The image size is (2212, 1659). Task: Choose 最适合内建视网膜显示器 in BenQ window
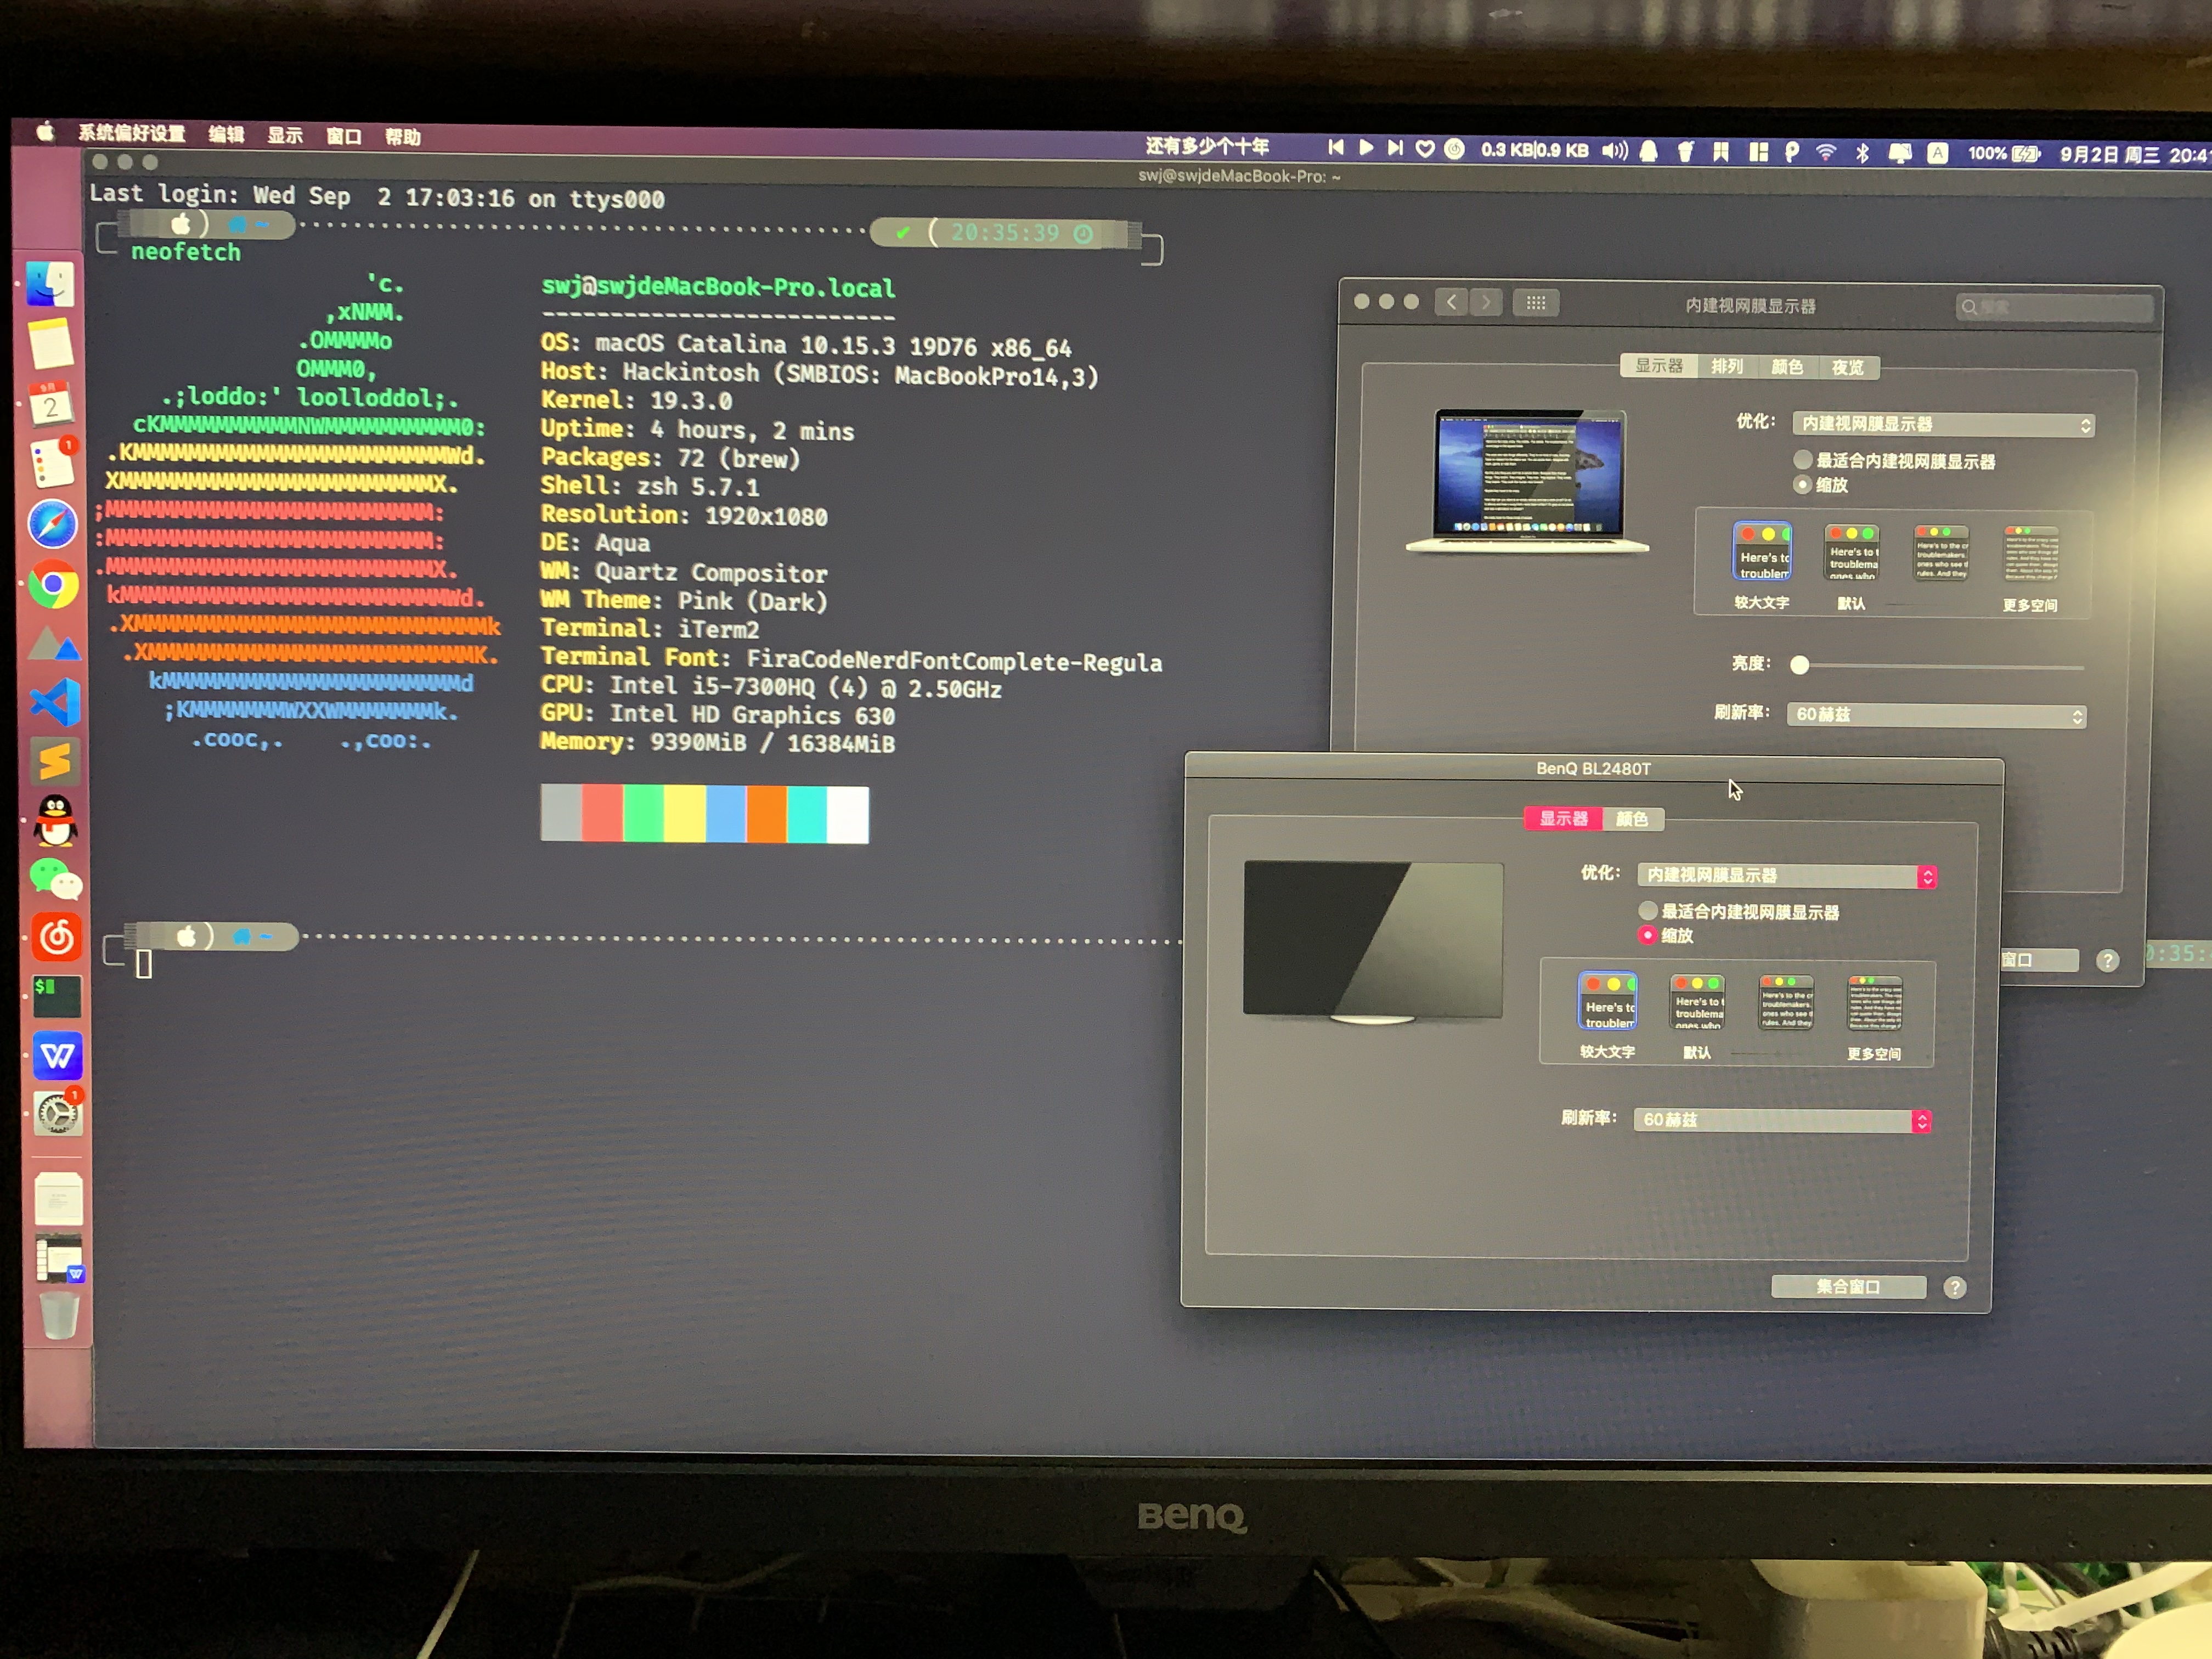pos(1648,911)
